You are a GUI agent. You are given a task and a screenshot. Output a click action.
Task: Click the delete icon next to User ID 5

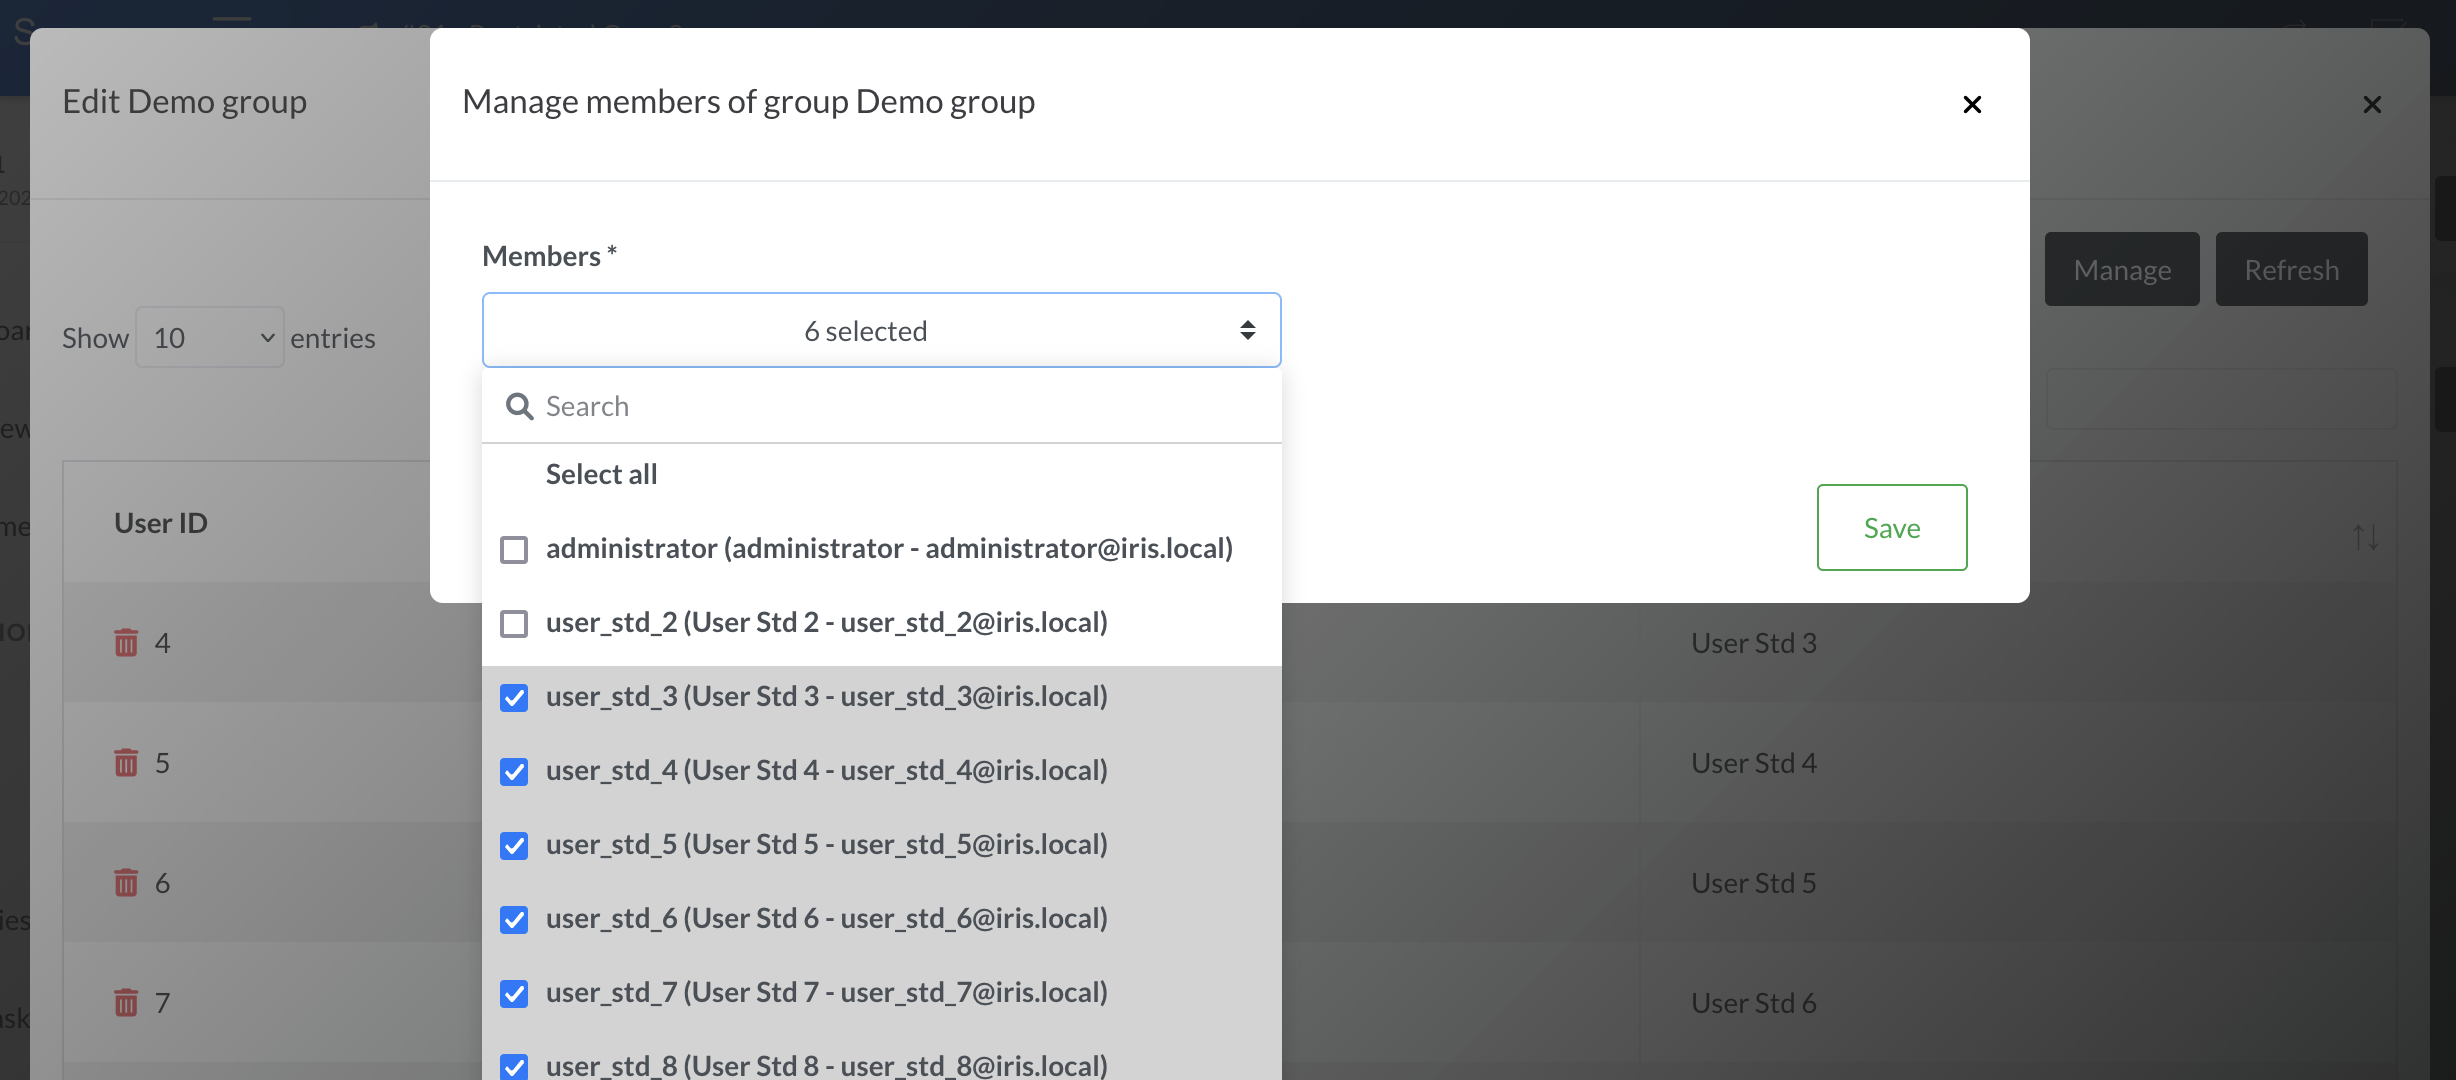click(x=124, y=762)
